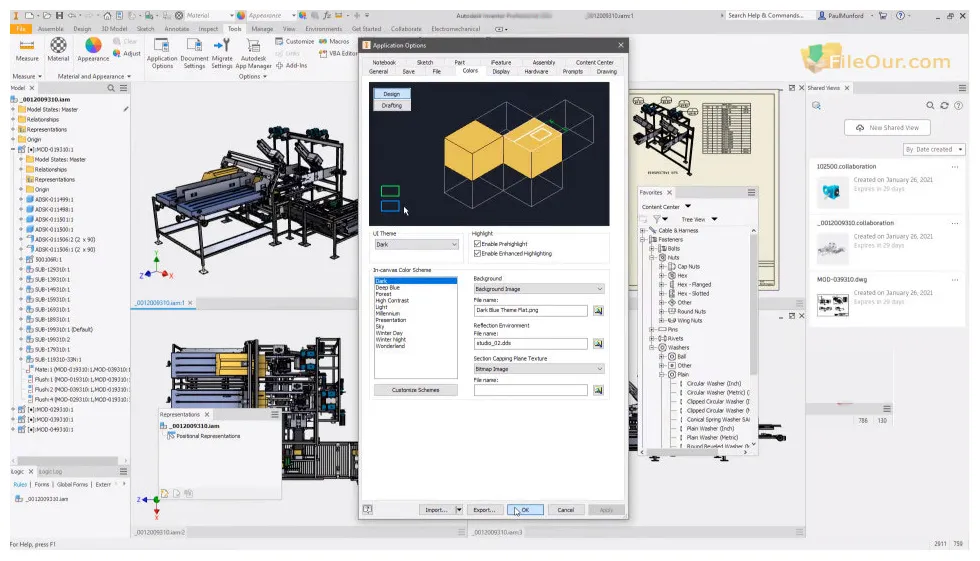Click the Home icon in quick access toolbar
980x561 pixels.
[107, 16]
